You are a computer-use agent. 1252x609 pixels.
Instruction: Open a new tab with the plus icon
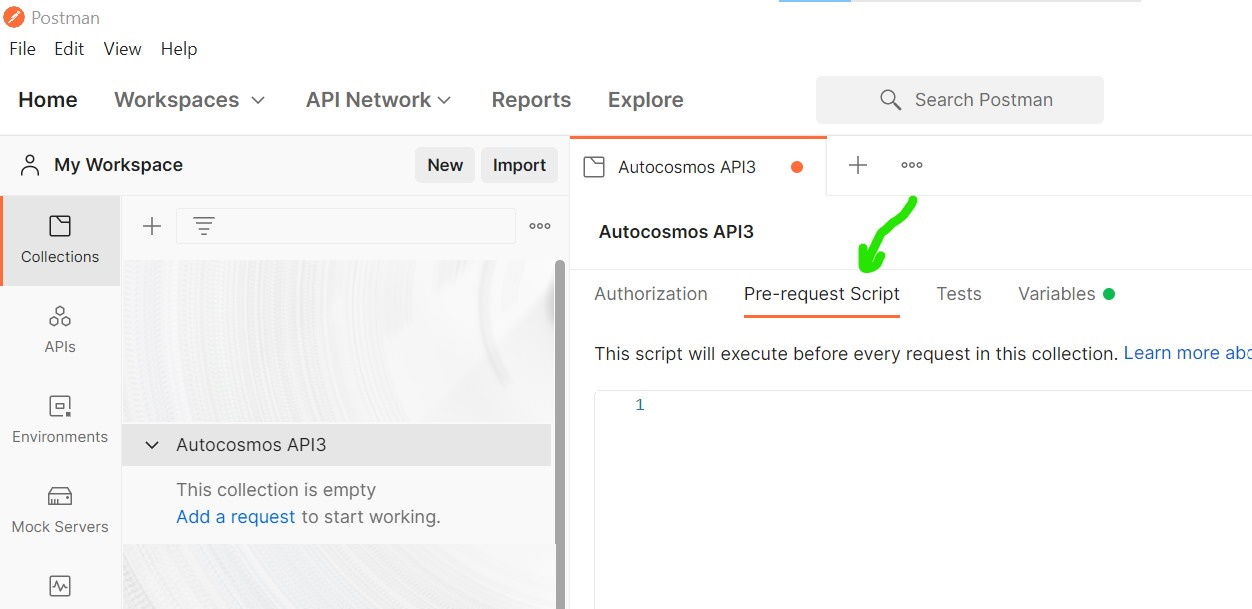pyautogui.click(x=858, y=165)
